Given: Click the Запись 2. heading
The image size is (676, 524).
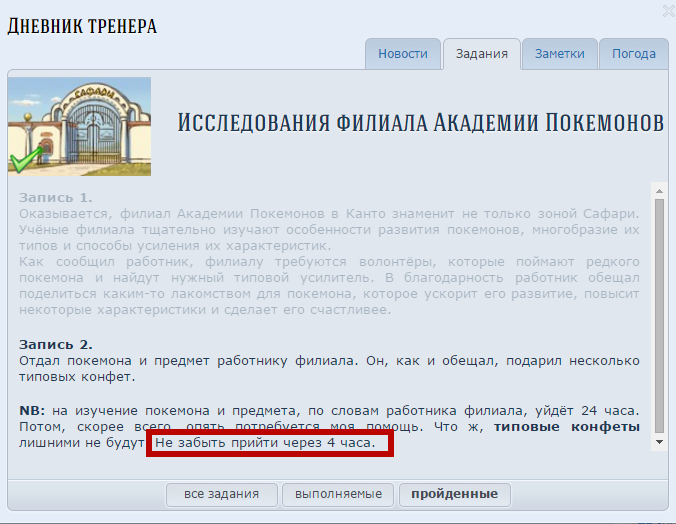Looking at the screenshot, I should 56,345.
